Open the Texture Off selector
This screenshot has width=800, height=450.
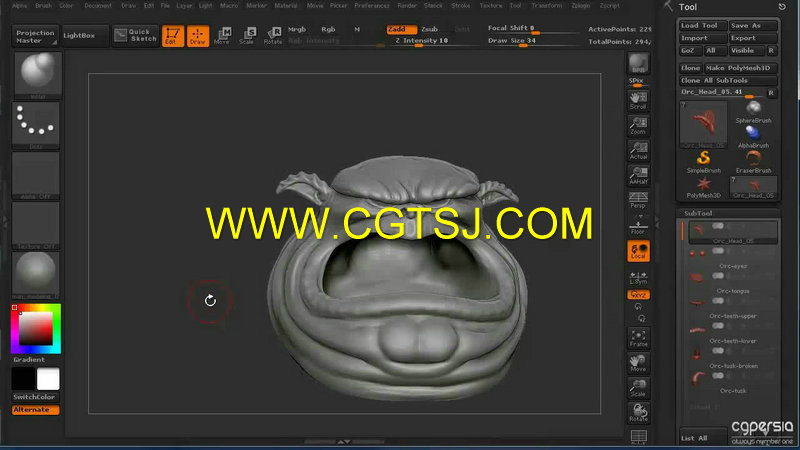pyautogui.click(x=36, y=226)
